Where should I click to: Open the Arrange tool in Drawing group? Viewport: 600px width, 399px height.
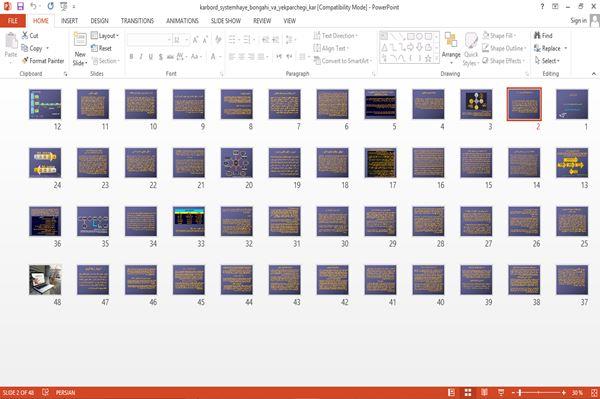pos(451,49)
